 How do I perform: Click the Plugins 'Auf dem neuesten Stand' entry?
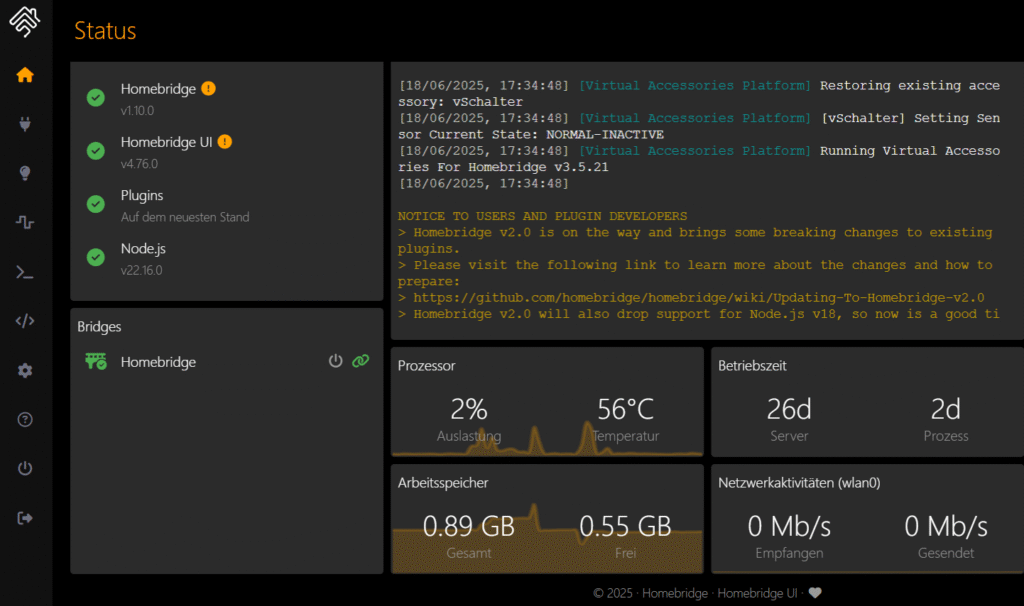click(x=185, y=217)
